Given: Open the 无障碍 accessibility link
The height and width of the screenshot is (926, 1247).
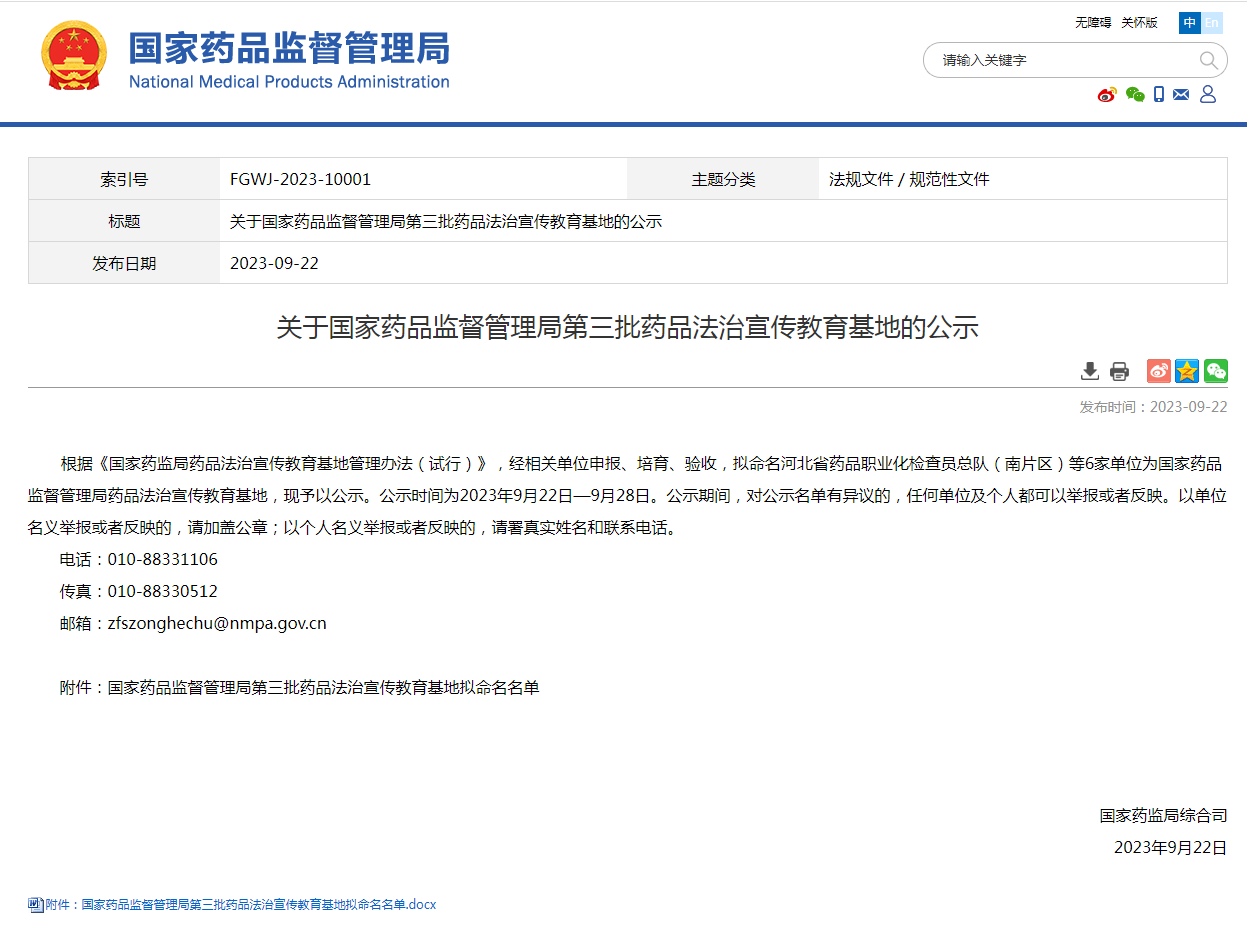Looking at the screenshot, I should 1093,22.
